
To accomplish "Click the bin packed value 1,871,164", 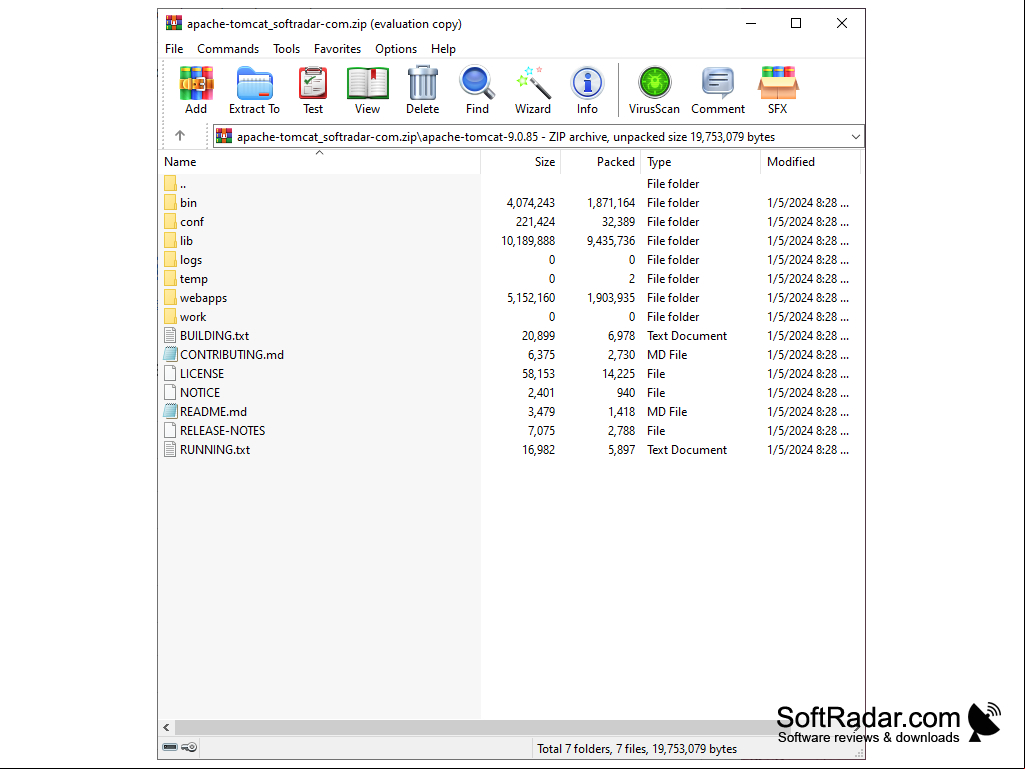I will 611,203.
